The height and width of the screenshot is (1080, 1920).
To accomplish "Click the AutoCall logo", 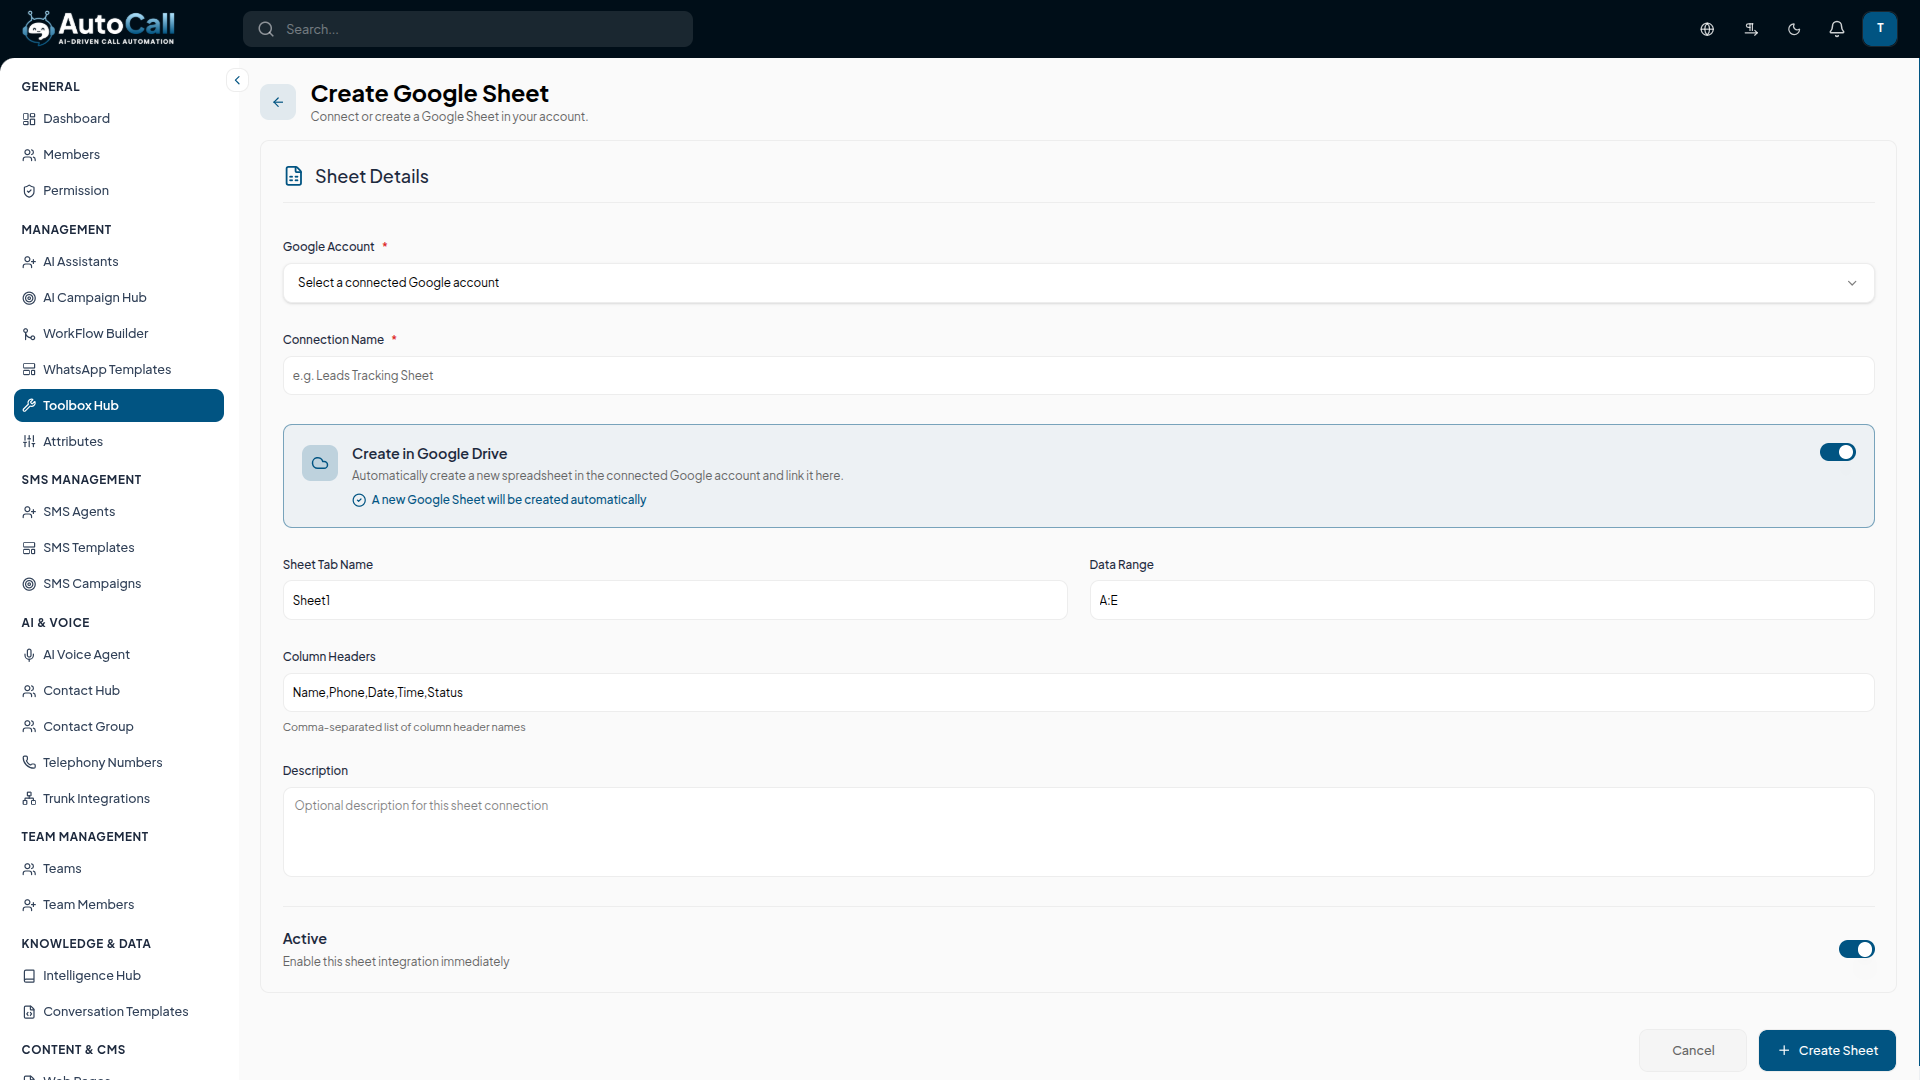I will (98, 28).
